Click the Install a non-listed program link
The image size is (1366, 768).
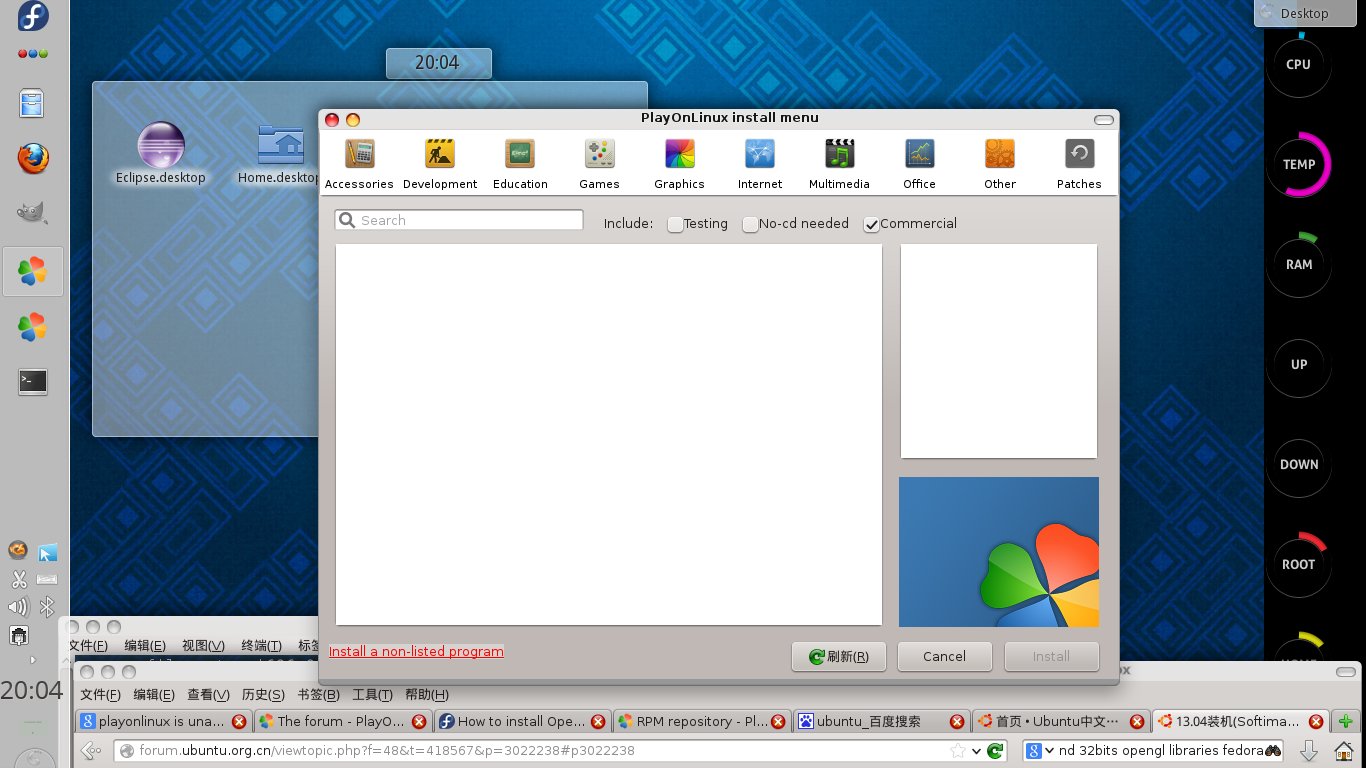(x=416, y=651)
